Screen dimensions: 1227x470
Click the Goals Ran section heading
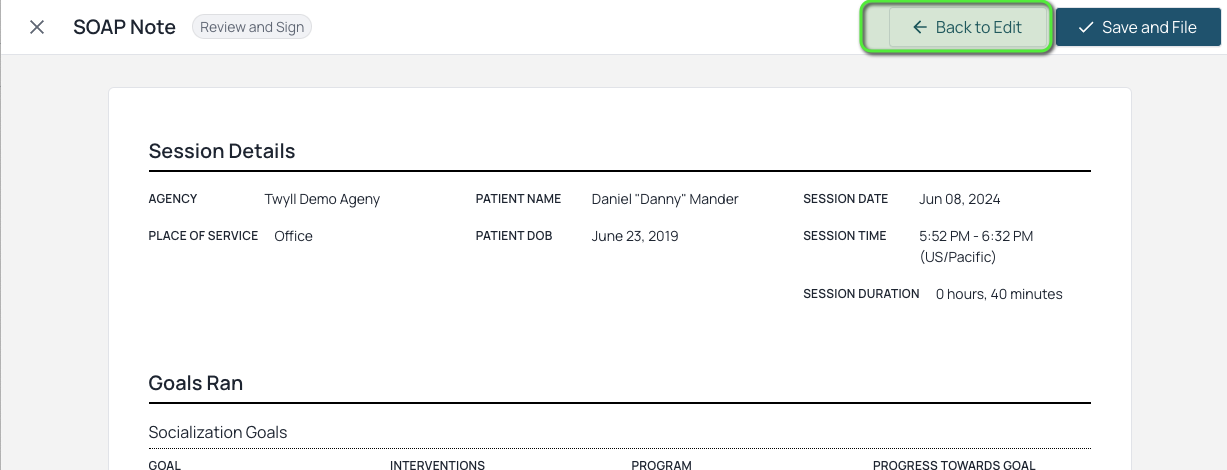tap(196, 382)
